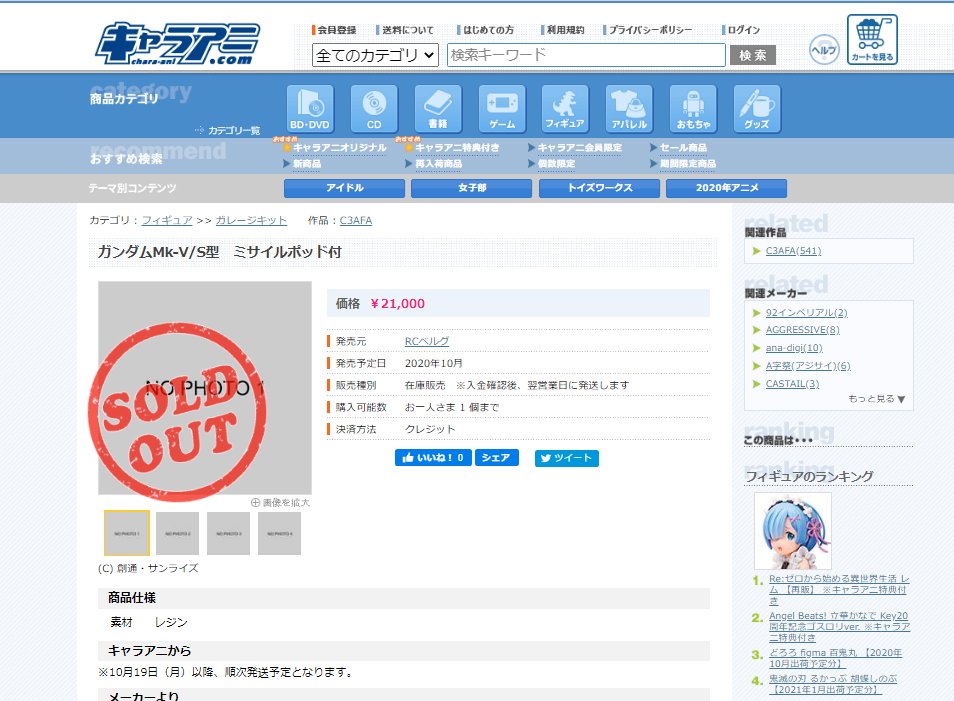Open the セール商品 sale items link

click(683, 148)
